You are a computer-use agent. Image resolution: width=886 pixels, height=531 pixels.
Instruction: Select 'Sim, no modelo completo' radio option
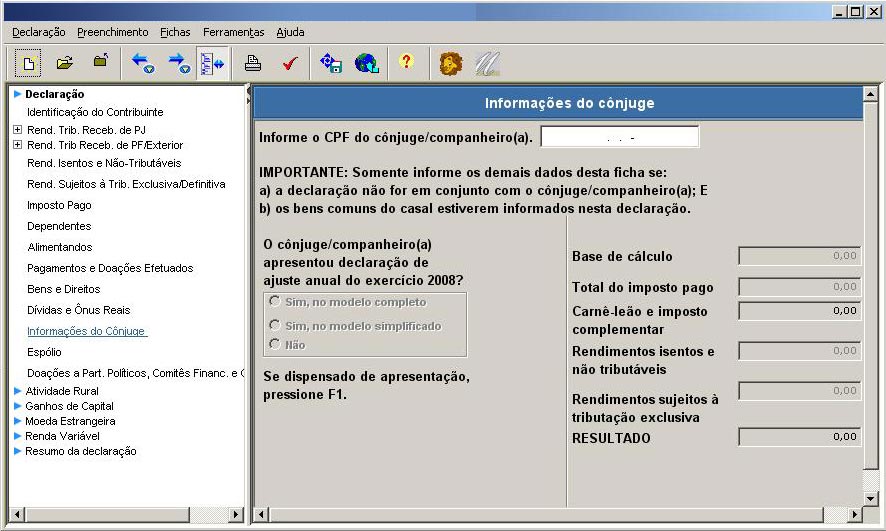[275, 301]
